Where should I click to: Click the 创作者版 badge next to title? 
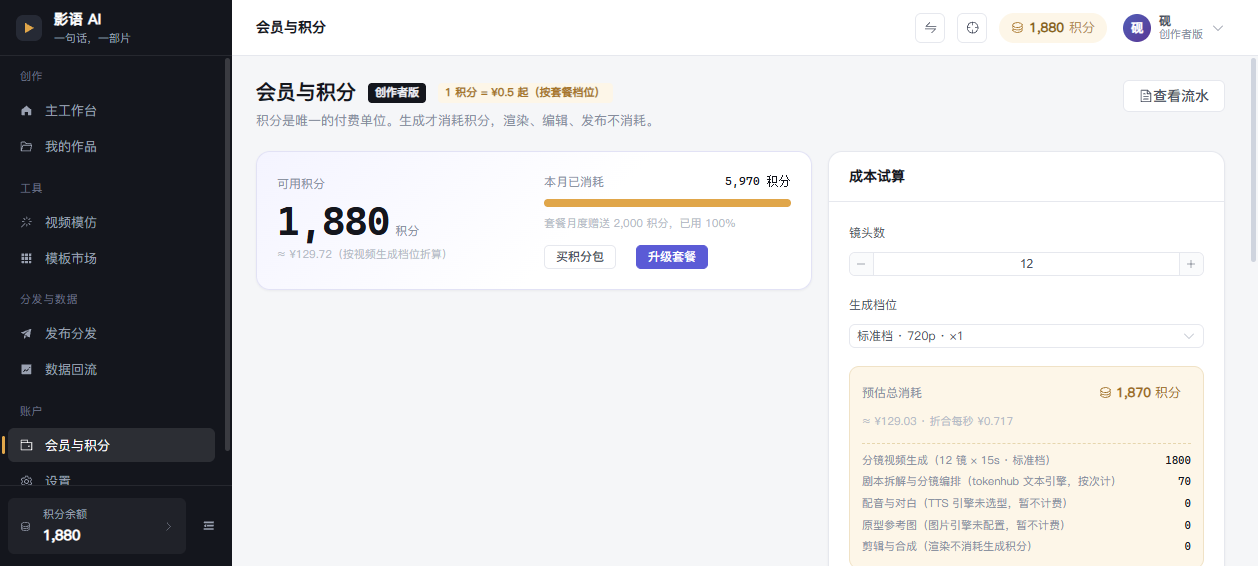click(397, 93)
